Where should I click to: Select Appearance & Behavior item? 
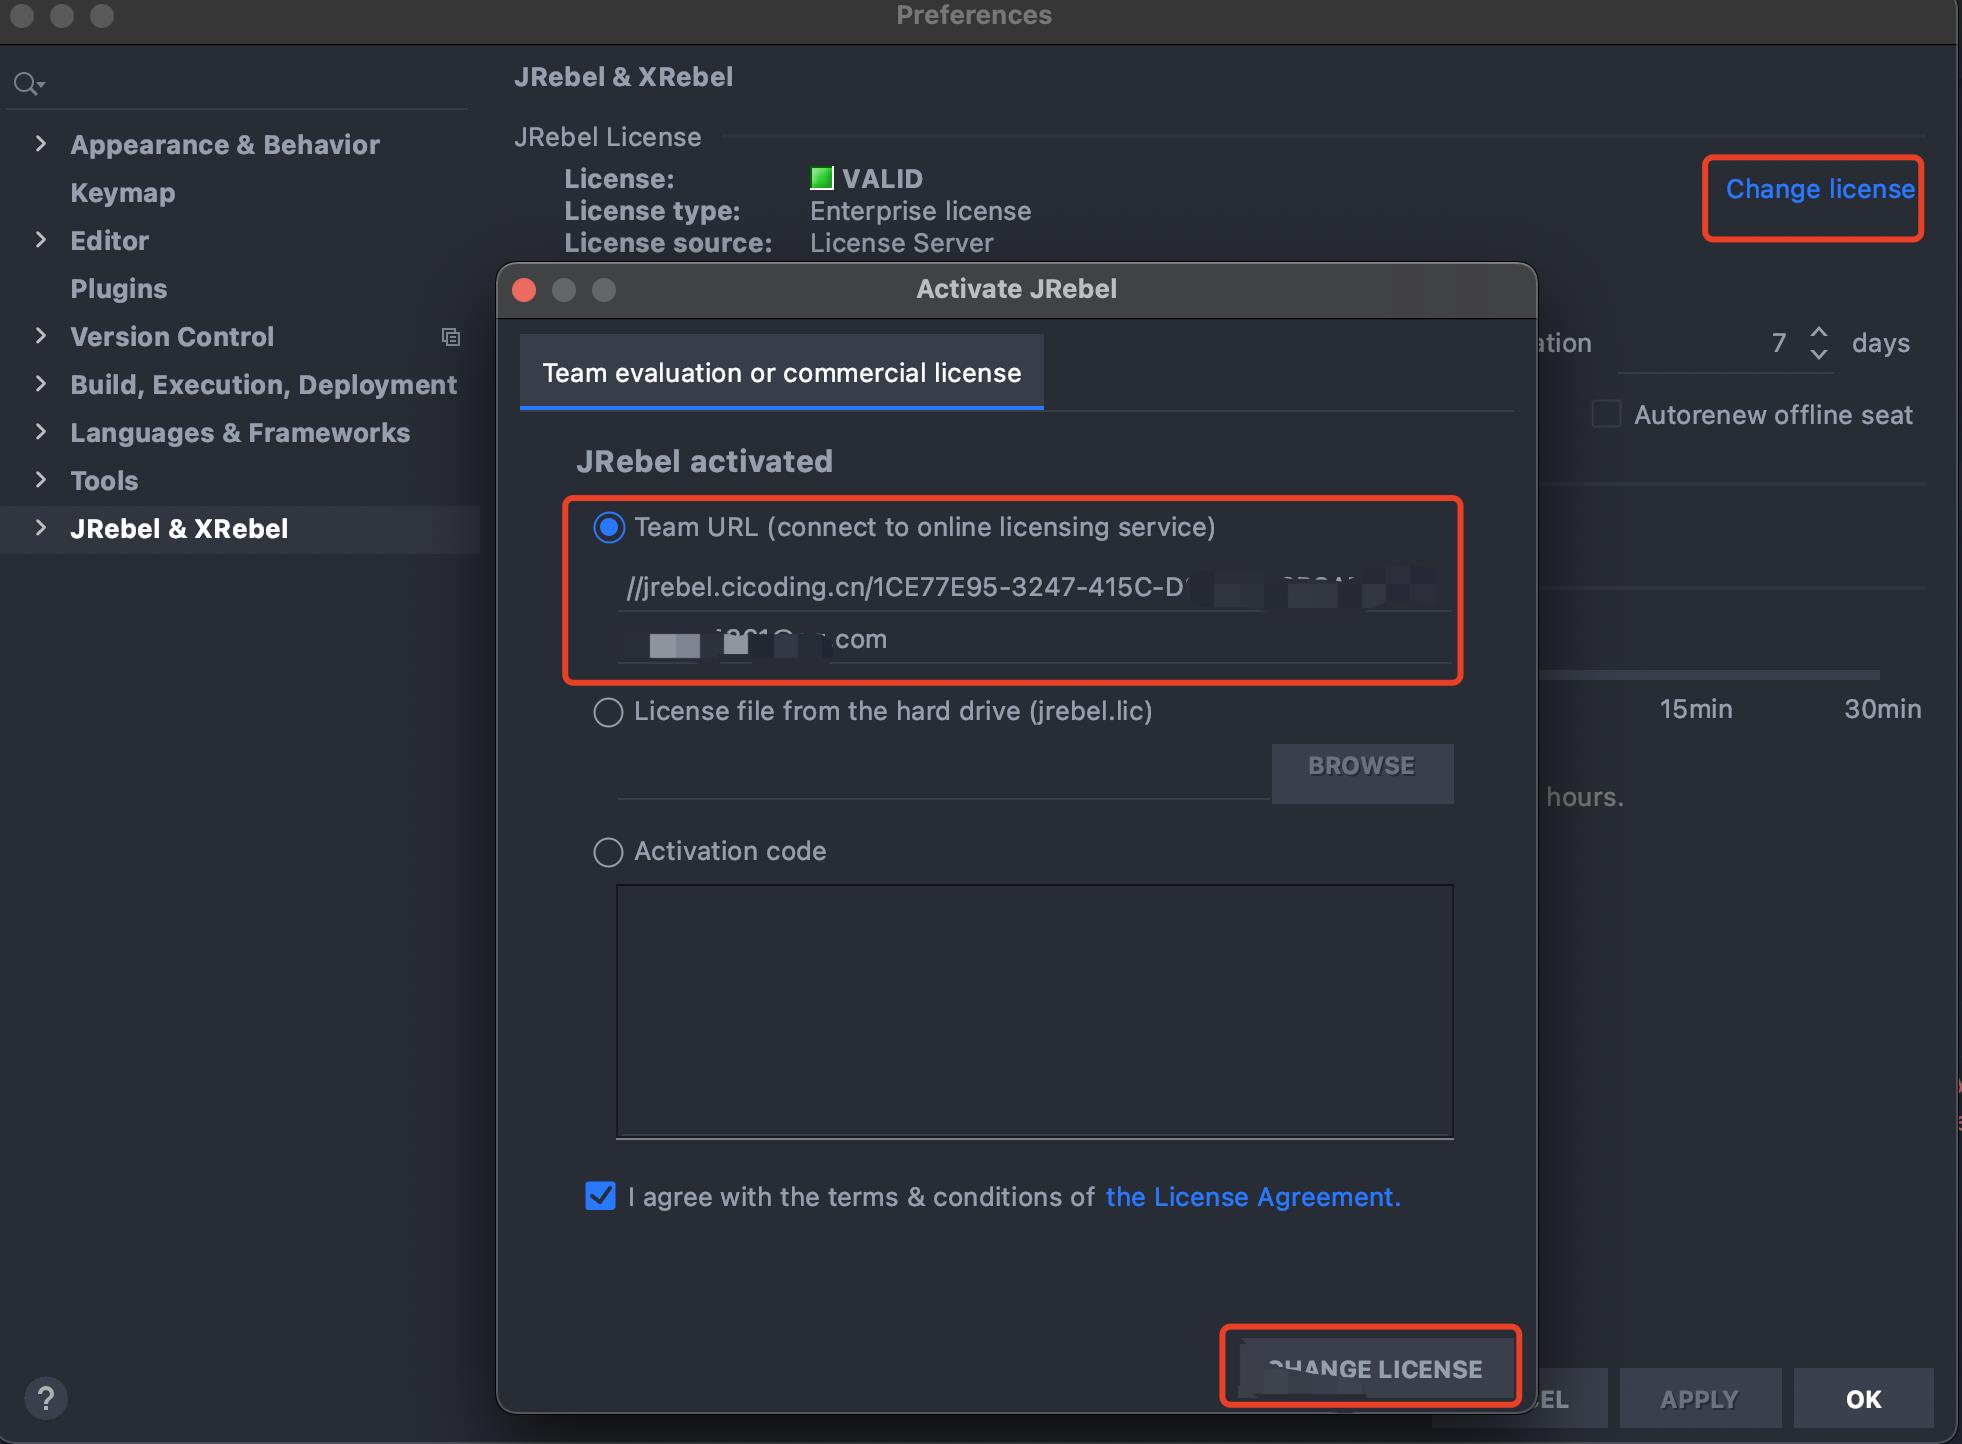225,145
